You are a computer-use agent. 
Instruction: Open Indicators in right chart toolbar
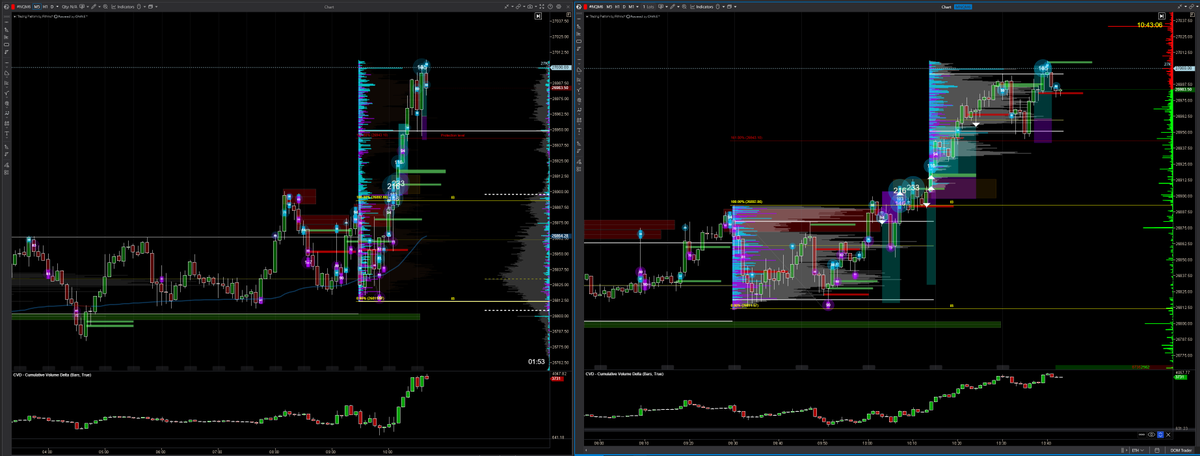[702, 6]
